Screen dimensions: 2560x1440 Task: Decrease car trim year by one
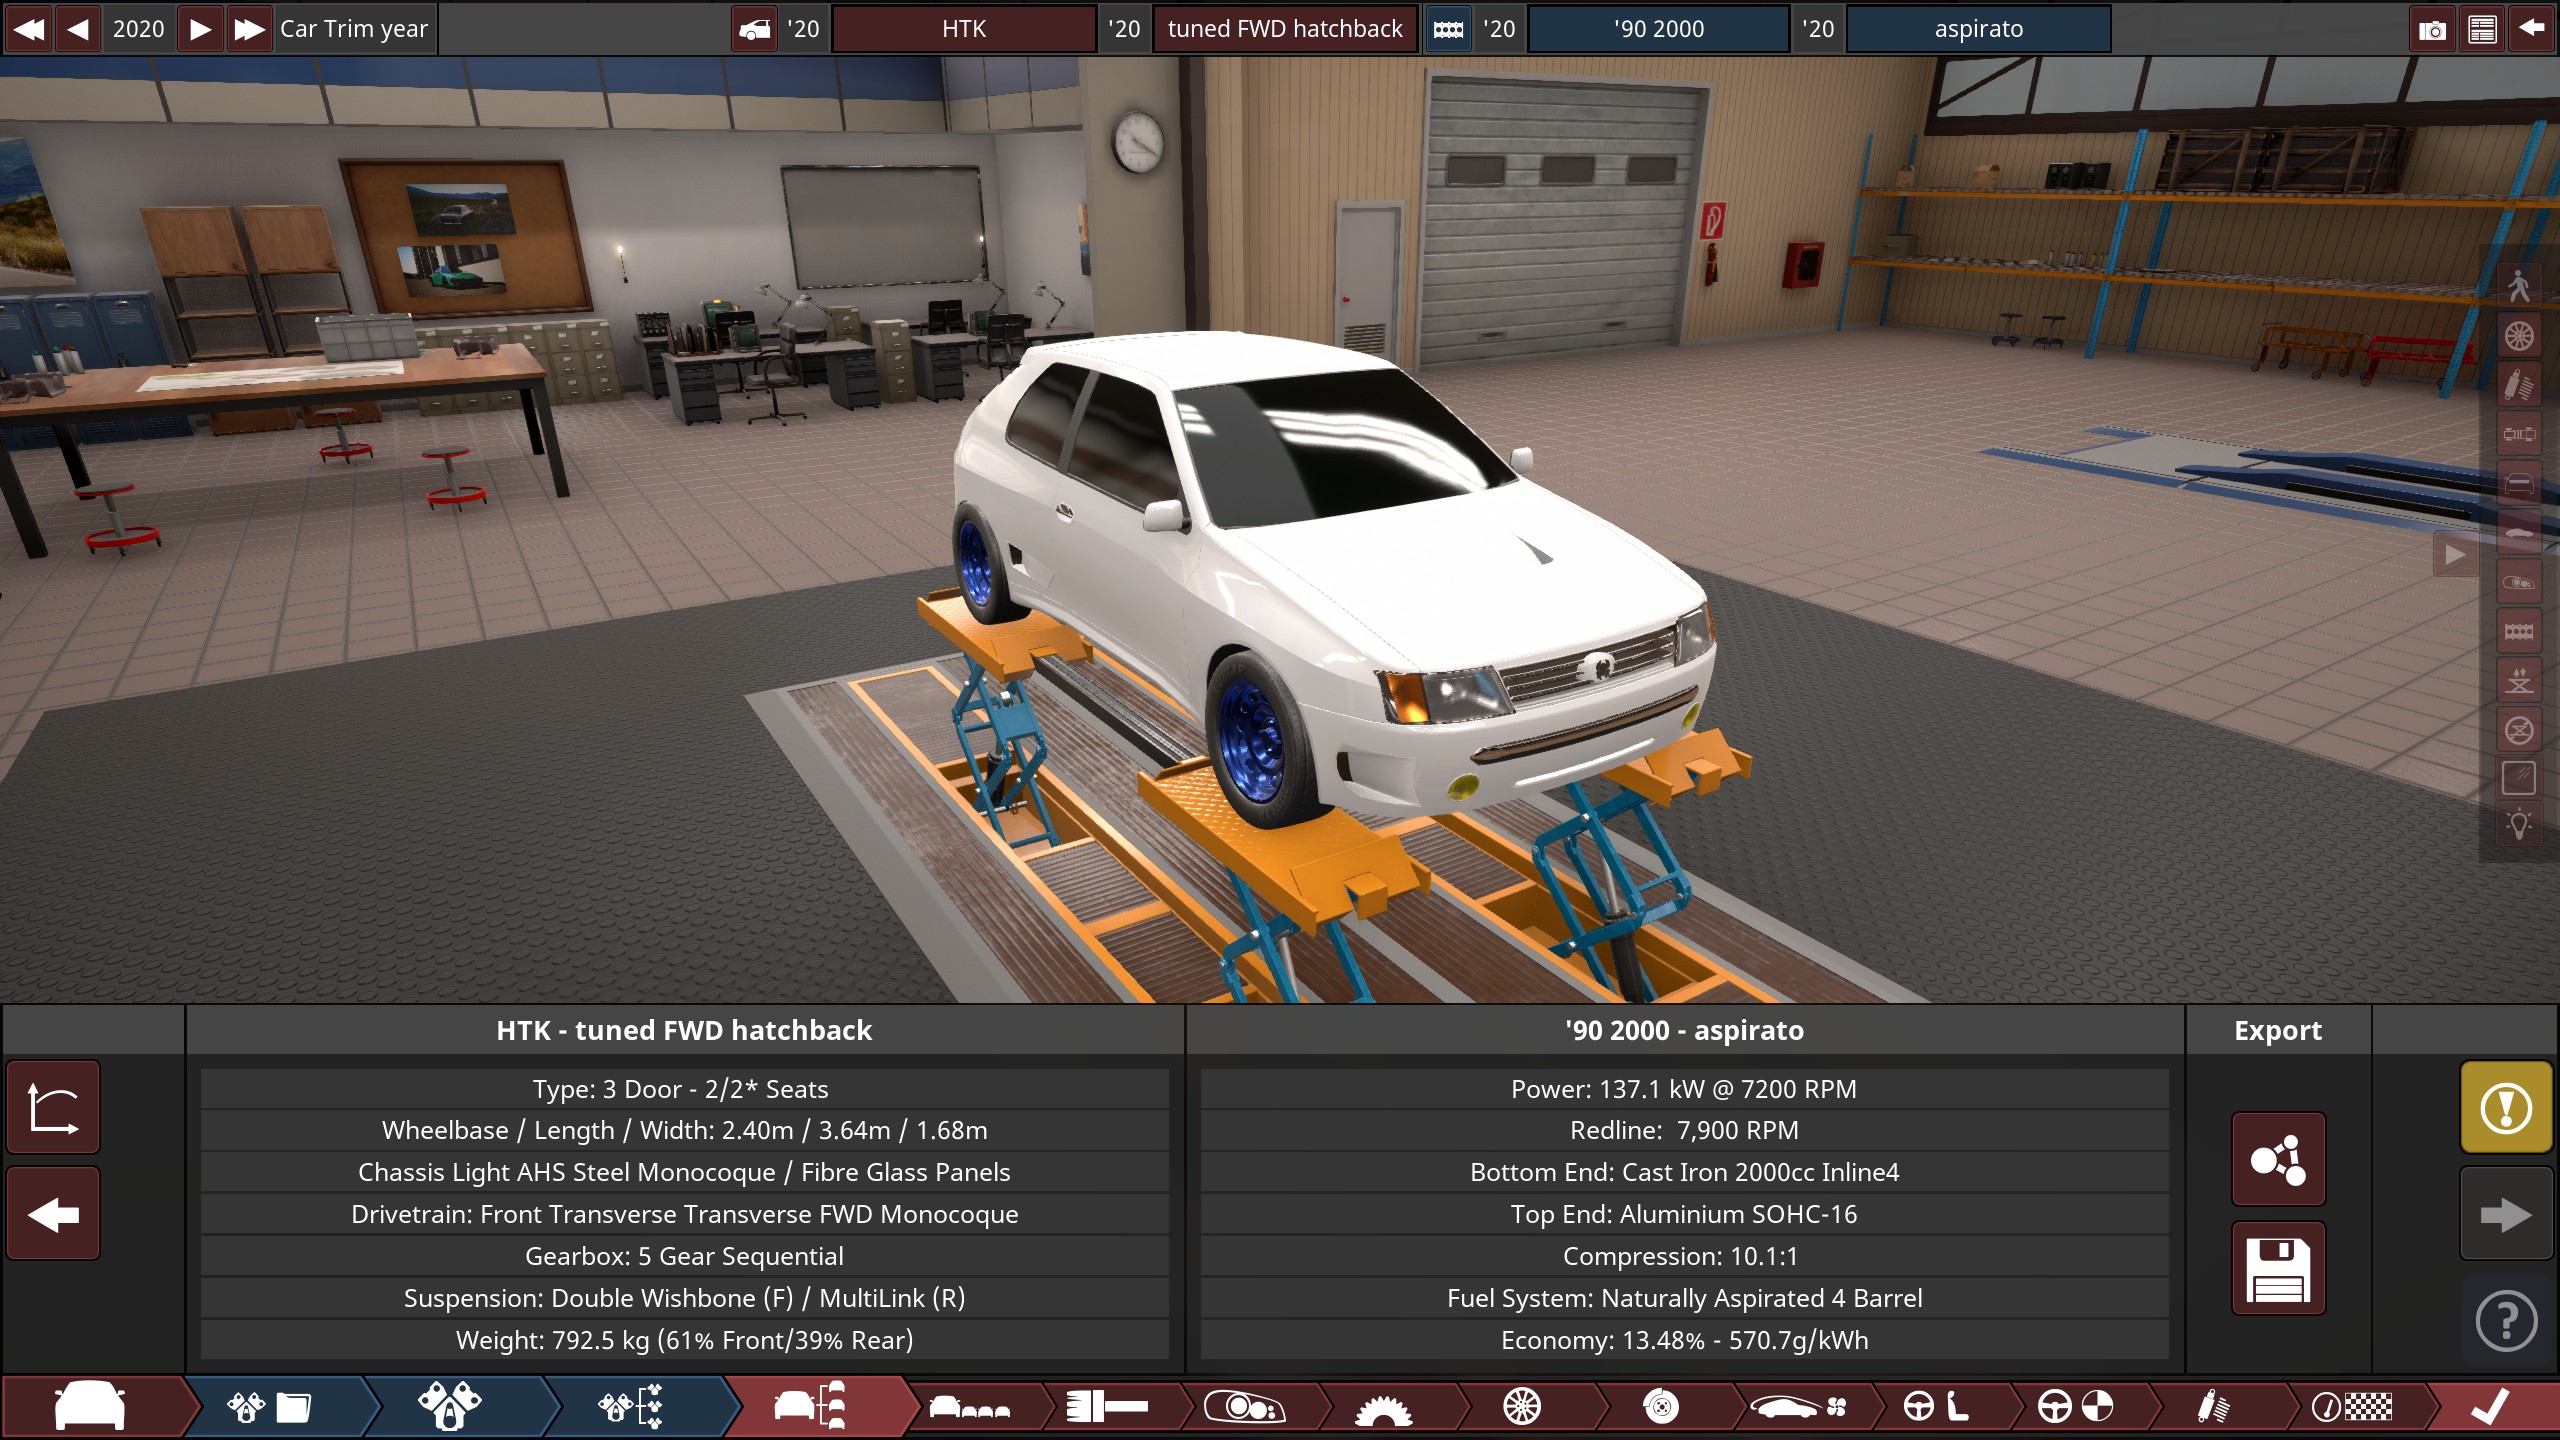pyautogui.click(x=78, y=29)
